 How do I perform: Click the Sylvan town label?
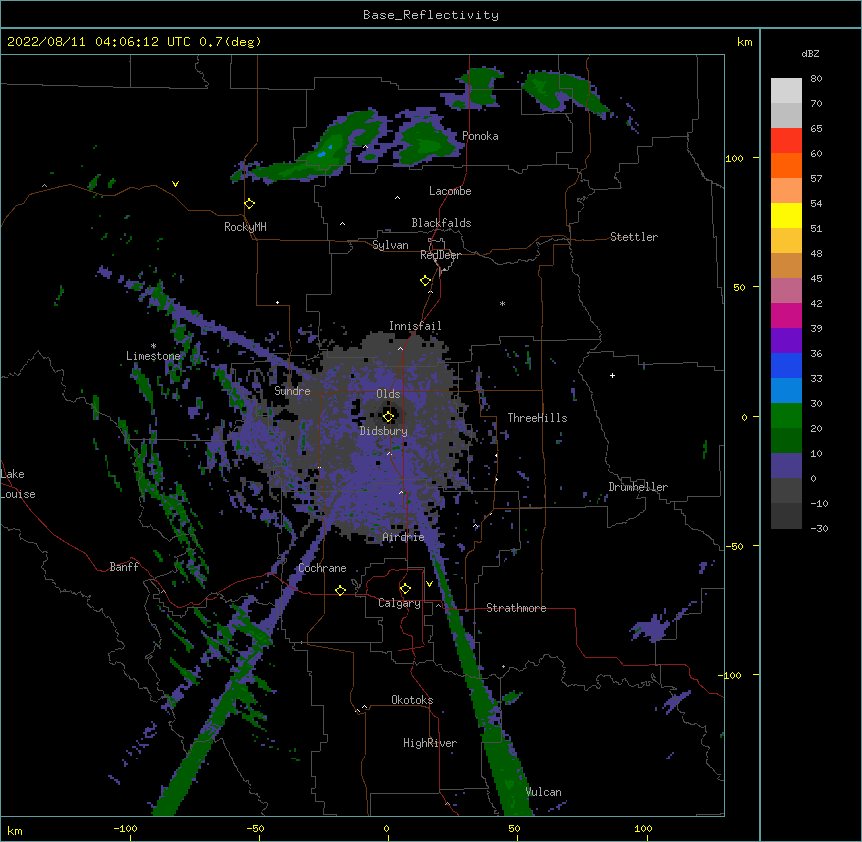(x=390, y=245)
